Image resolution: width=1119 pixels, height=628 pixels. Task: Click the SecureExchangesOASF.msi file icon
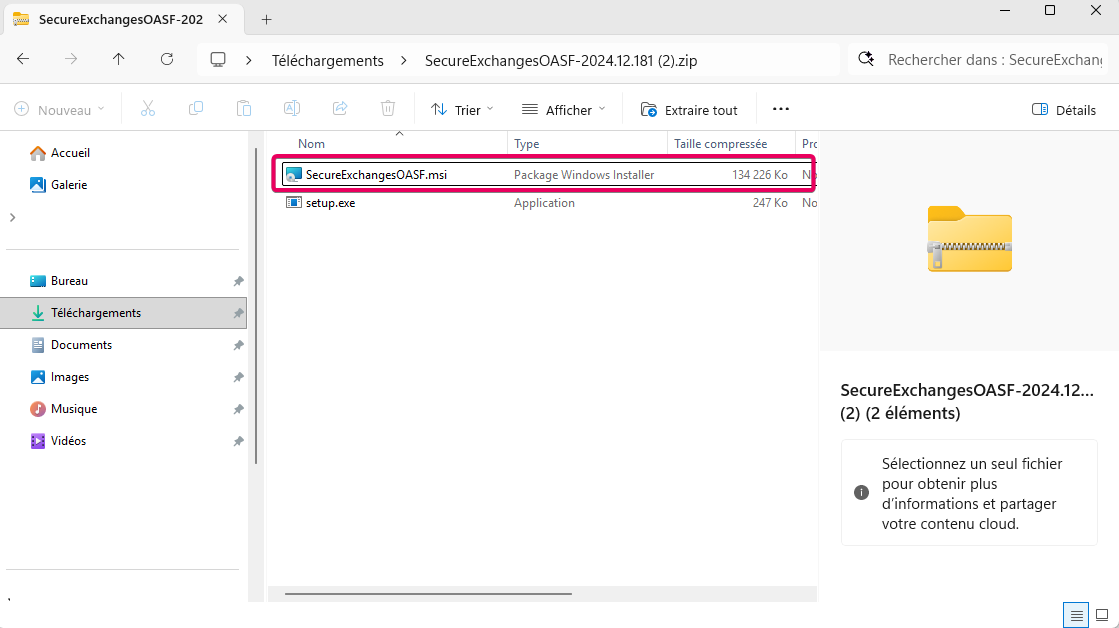293,174
